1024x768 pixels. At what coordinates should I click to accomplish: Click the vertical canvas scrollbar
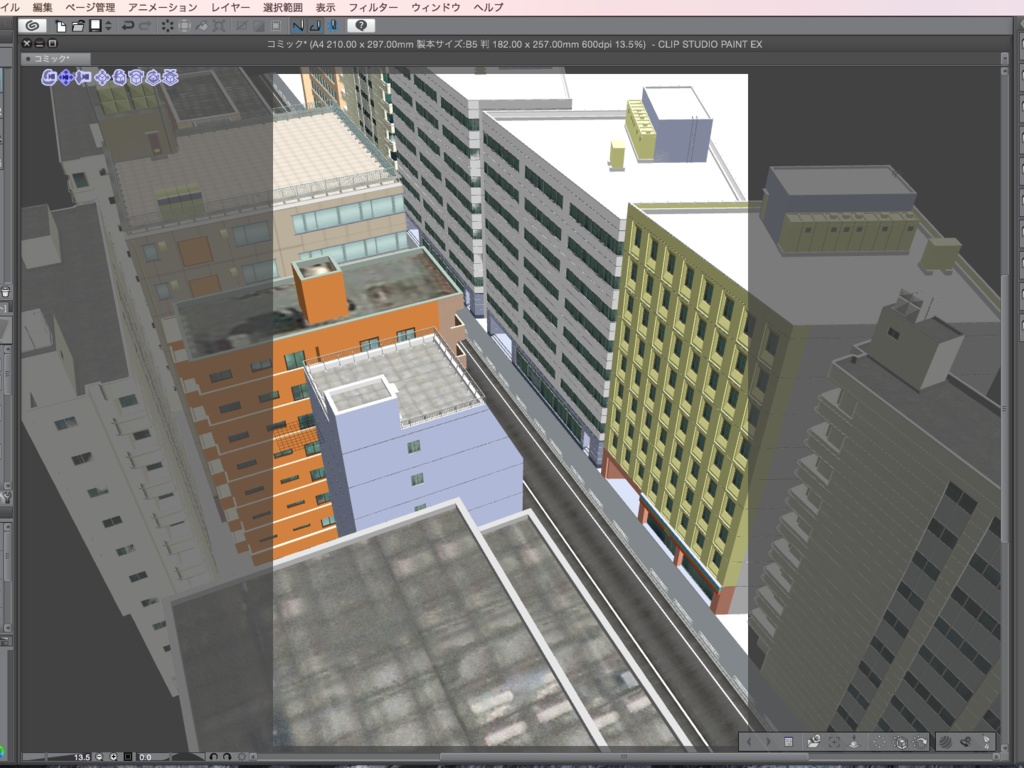[1004, 408]
